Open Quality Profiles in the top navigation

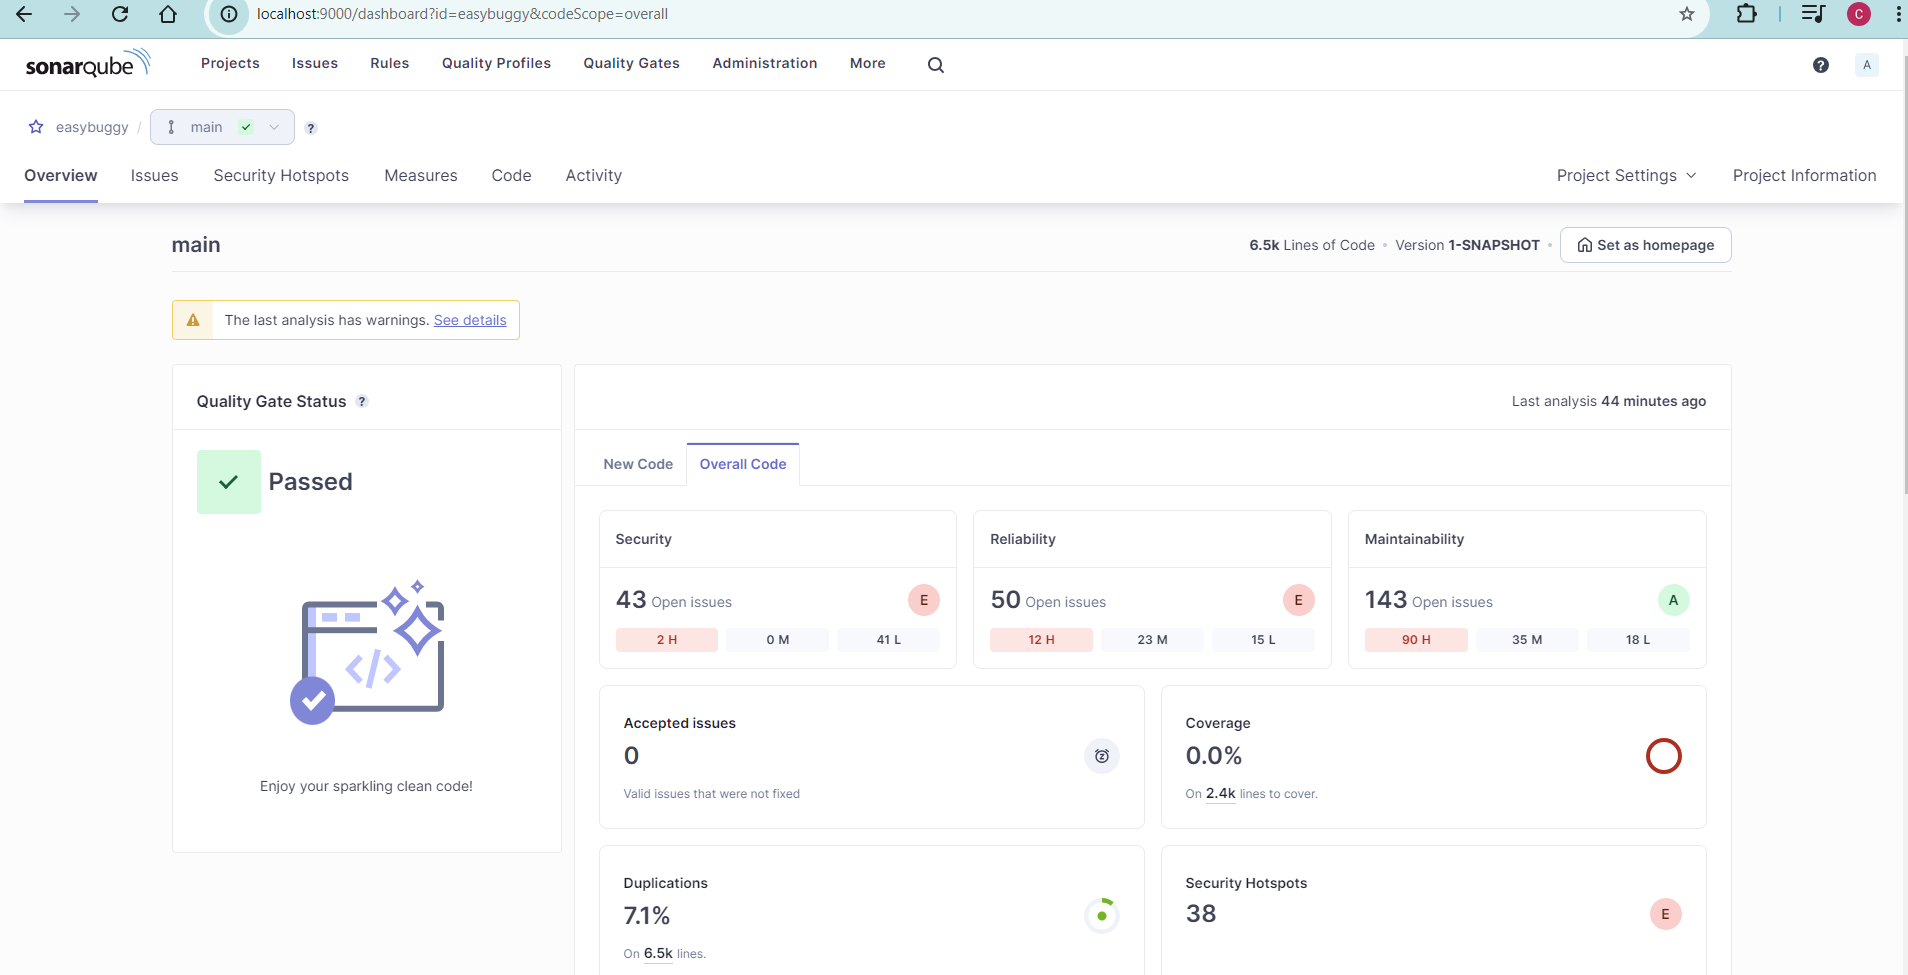point(496,63)
